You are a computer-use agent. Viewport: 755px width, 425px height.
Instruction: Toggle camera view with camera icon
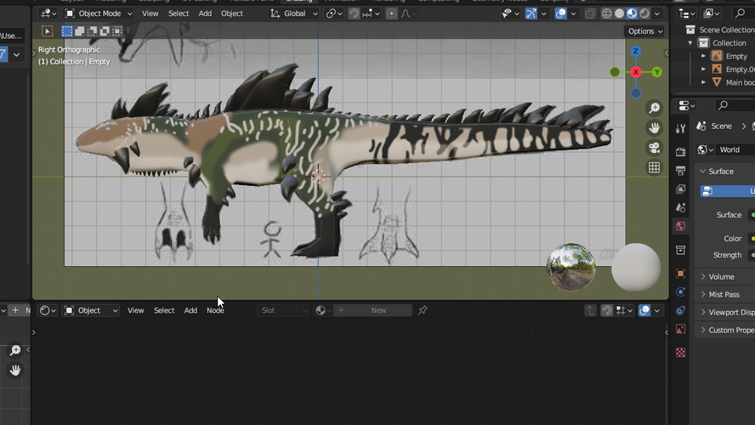[654, 148]
